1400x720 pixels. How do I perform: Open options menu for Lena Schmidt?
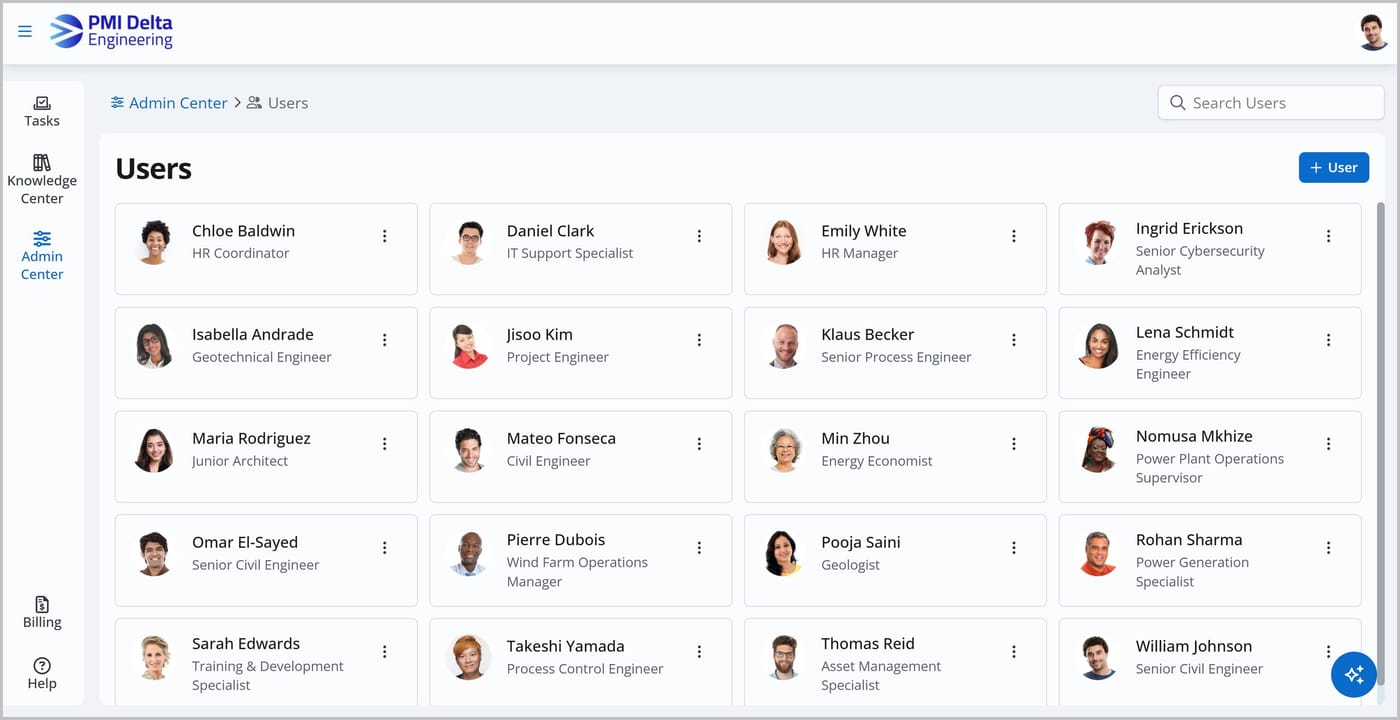[1328, 340]
